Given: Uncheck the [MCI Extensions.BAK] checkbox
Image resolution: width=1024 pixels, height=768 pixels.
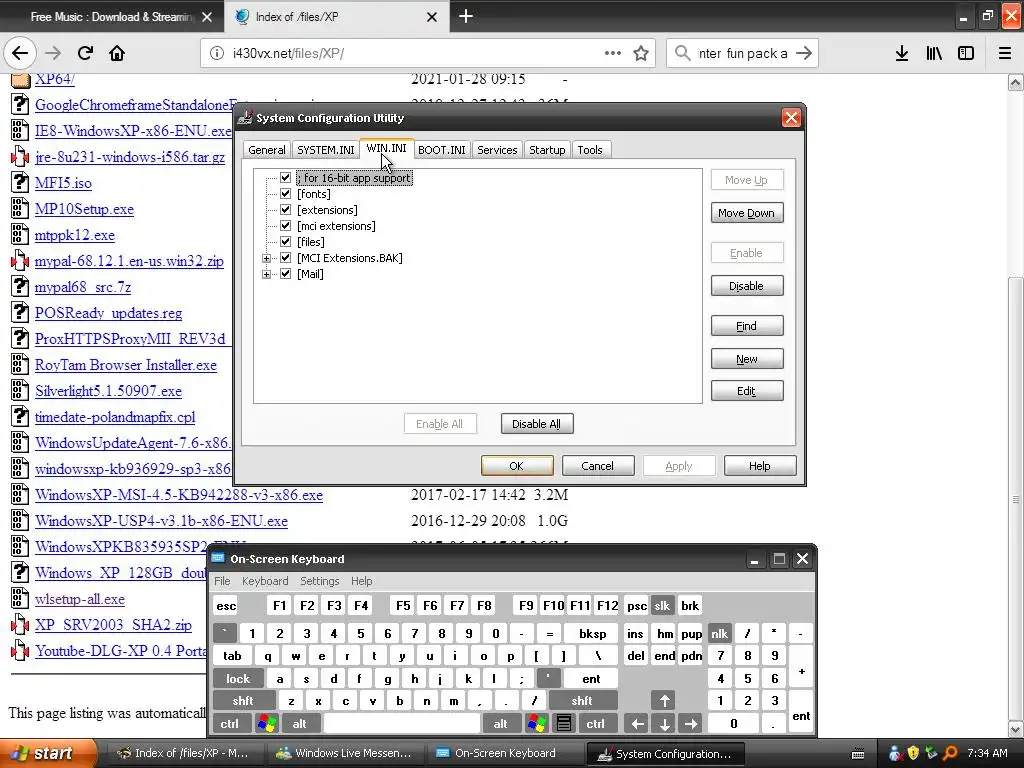Looking at the screenshot, I should pos(285,258).
